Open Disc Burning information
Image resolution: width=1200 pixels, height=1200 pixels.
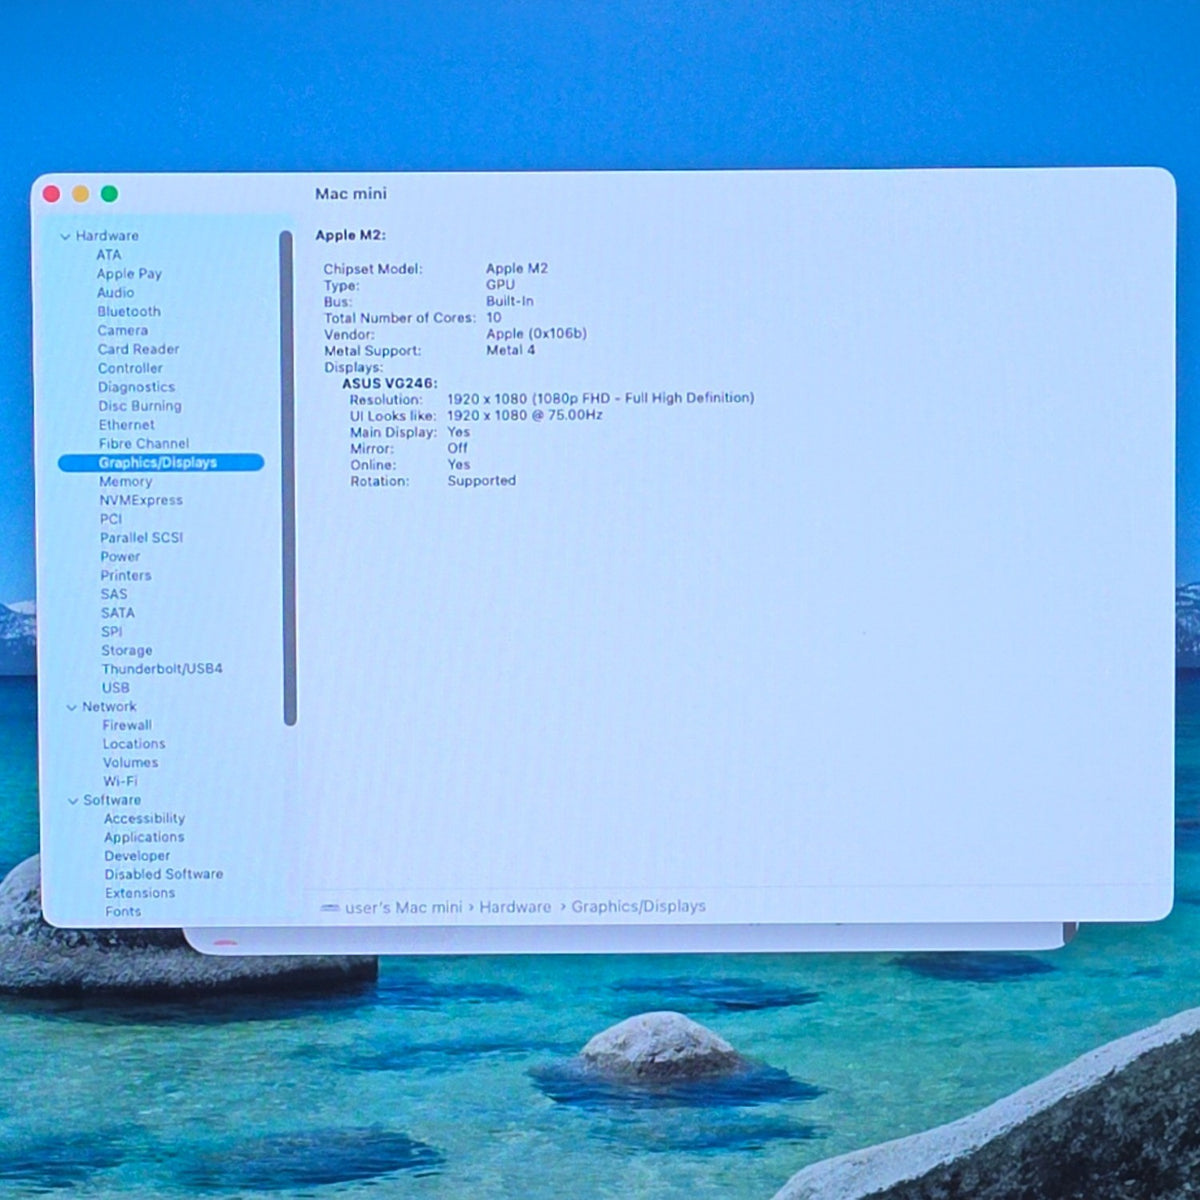(140, 406)
